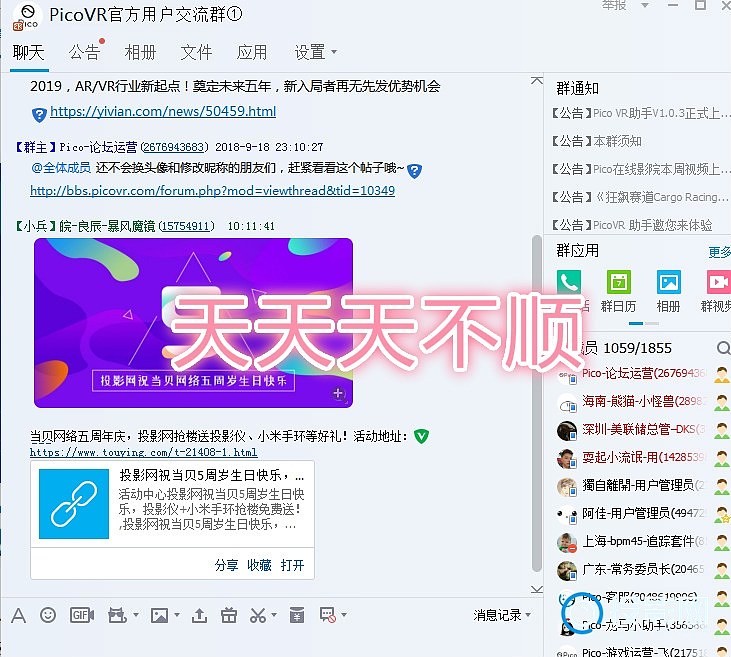Jump to bottom of chat arrow

537,589
